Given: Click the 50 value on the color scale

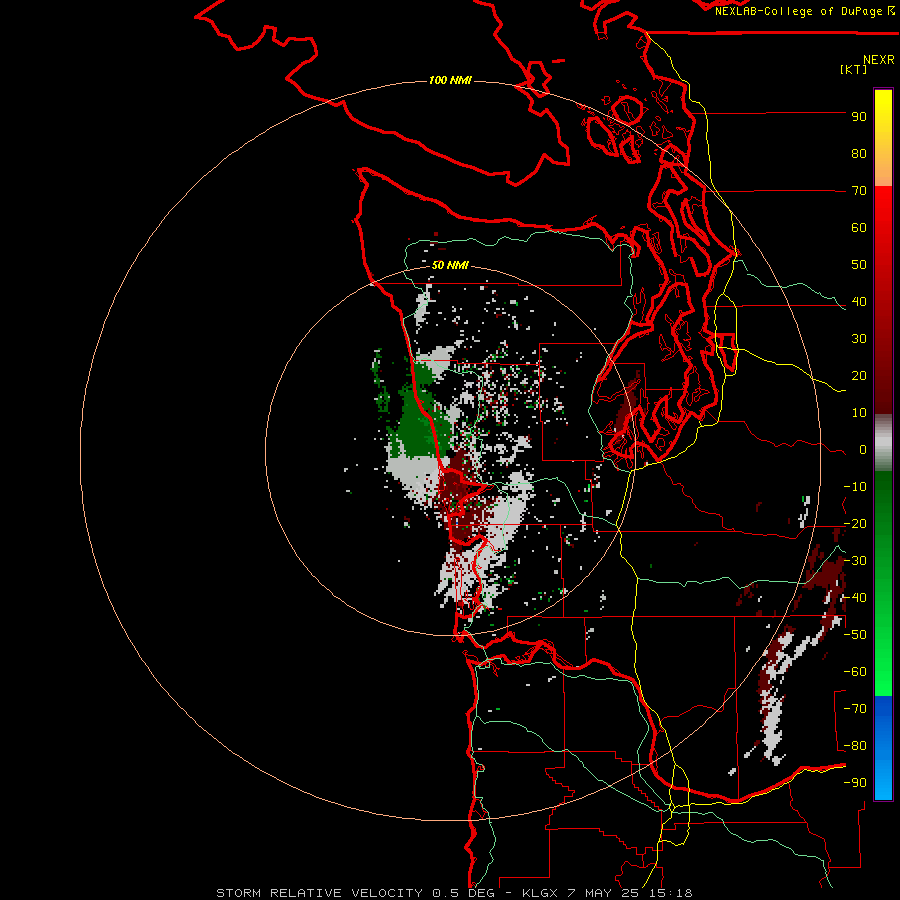Looking at the screenshot, I should point(859,265).
